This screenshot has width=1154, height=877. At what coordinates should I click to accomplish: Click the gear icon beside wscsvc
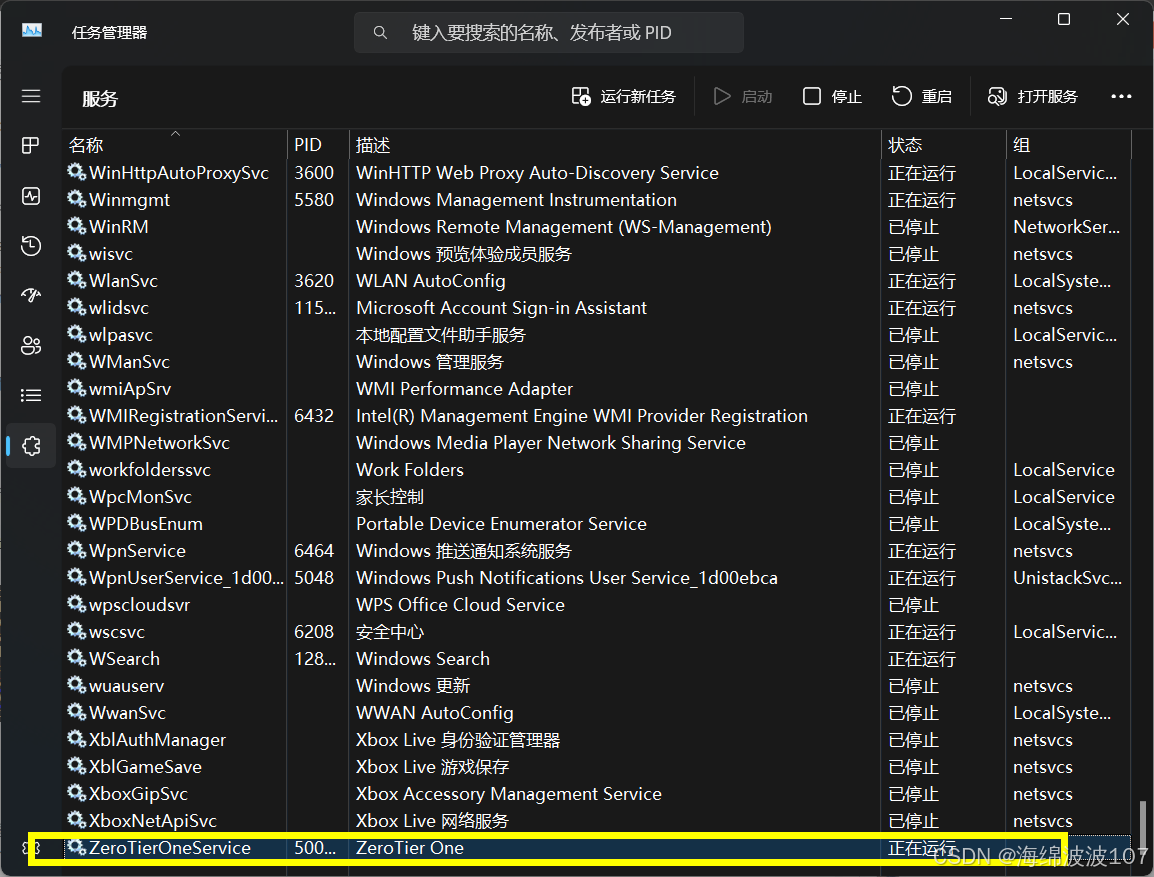tap(77, 631)
